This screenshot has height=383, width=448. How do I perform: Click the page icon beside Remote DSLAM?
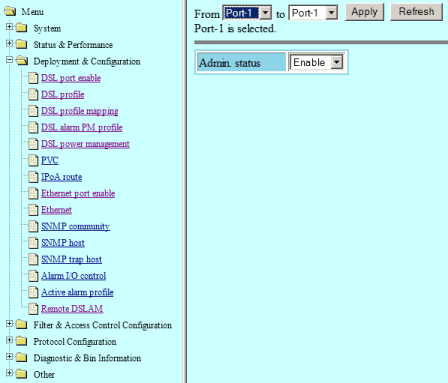coord(33,309)
